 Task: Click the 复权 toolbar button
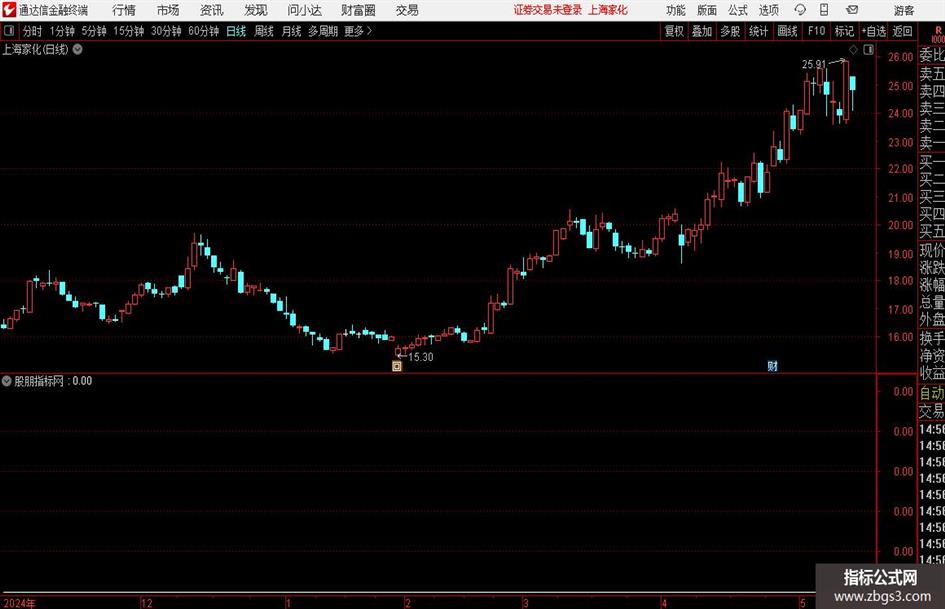click(x=674, y=31)
